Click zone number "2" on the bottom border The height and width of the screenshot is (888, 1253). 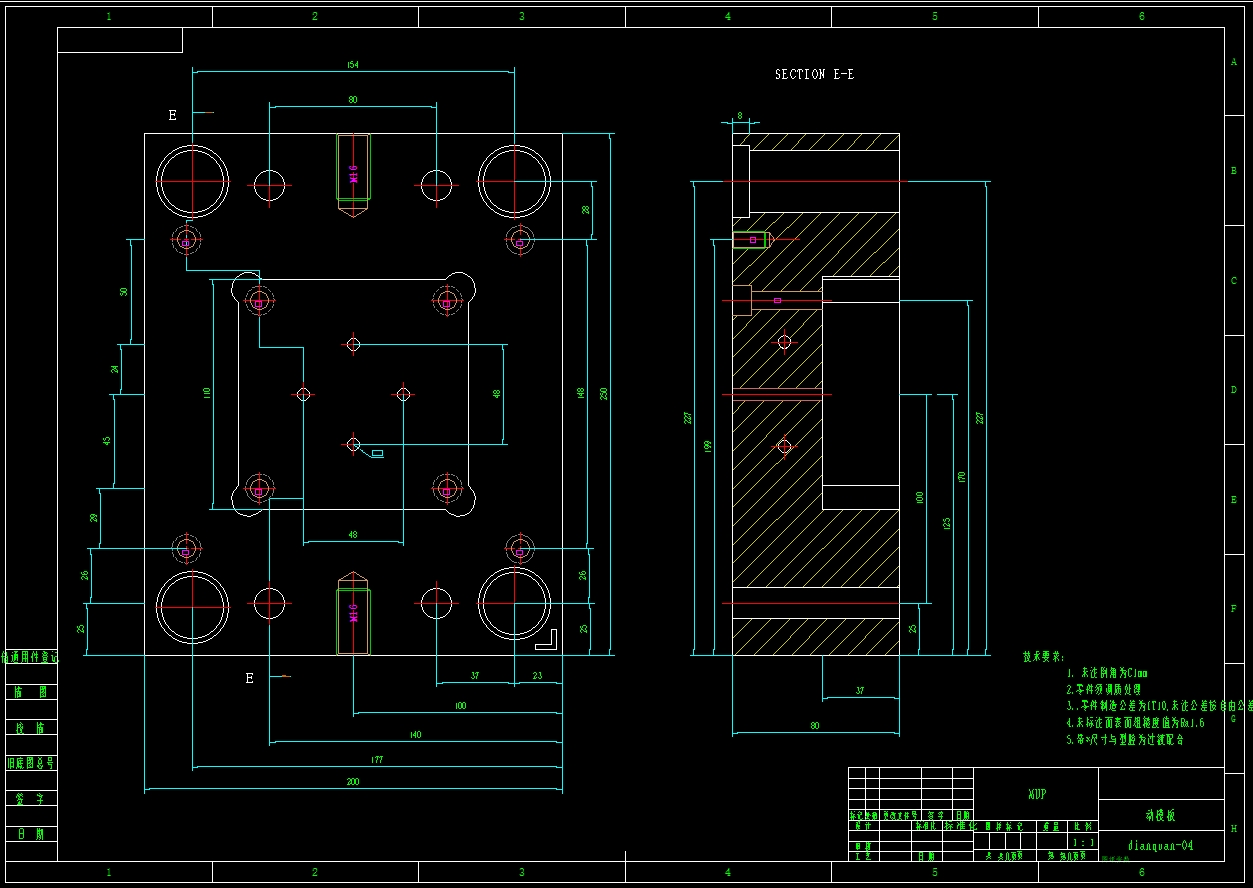click(315, 872)
